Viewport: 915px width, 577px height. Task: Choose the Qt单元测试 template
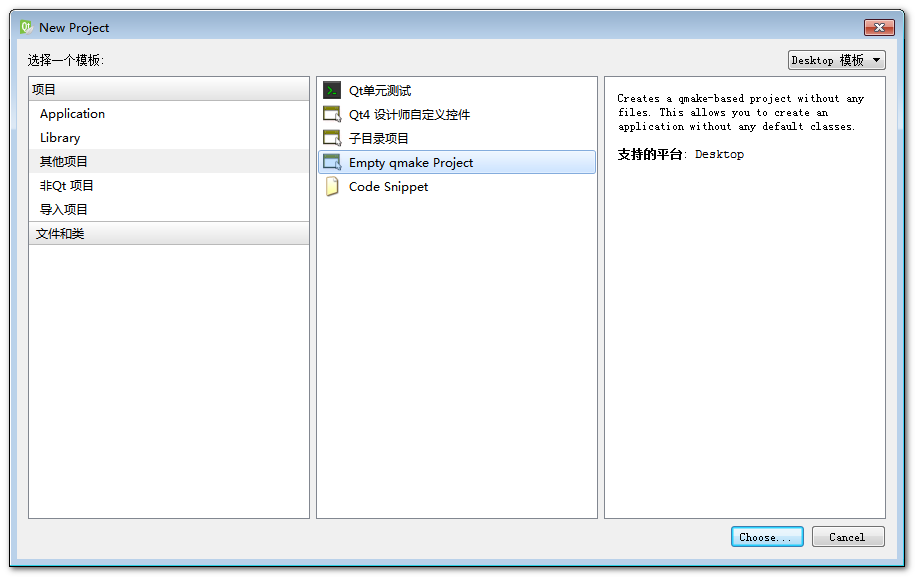pos(380,90)
